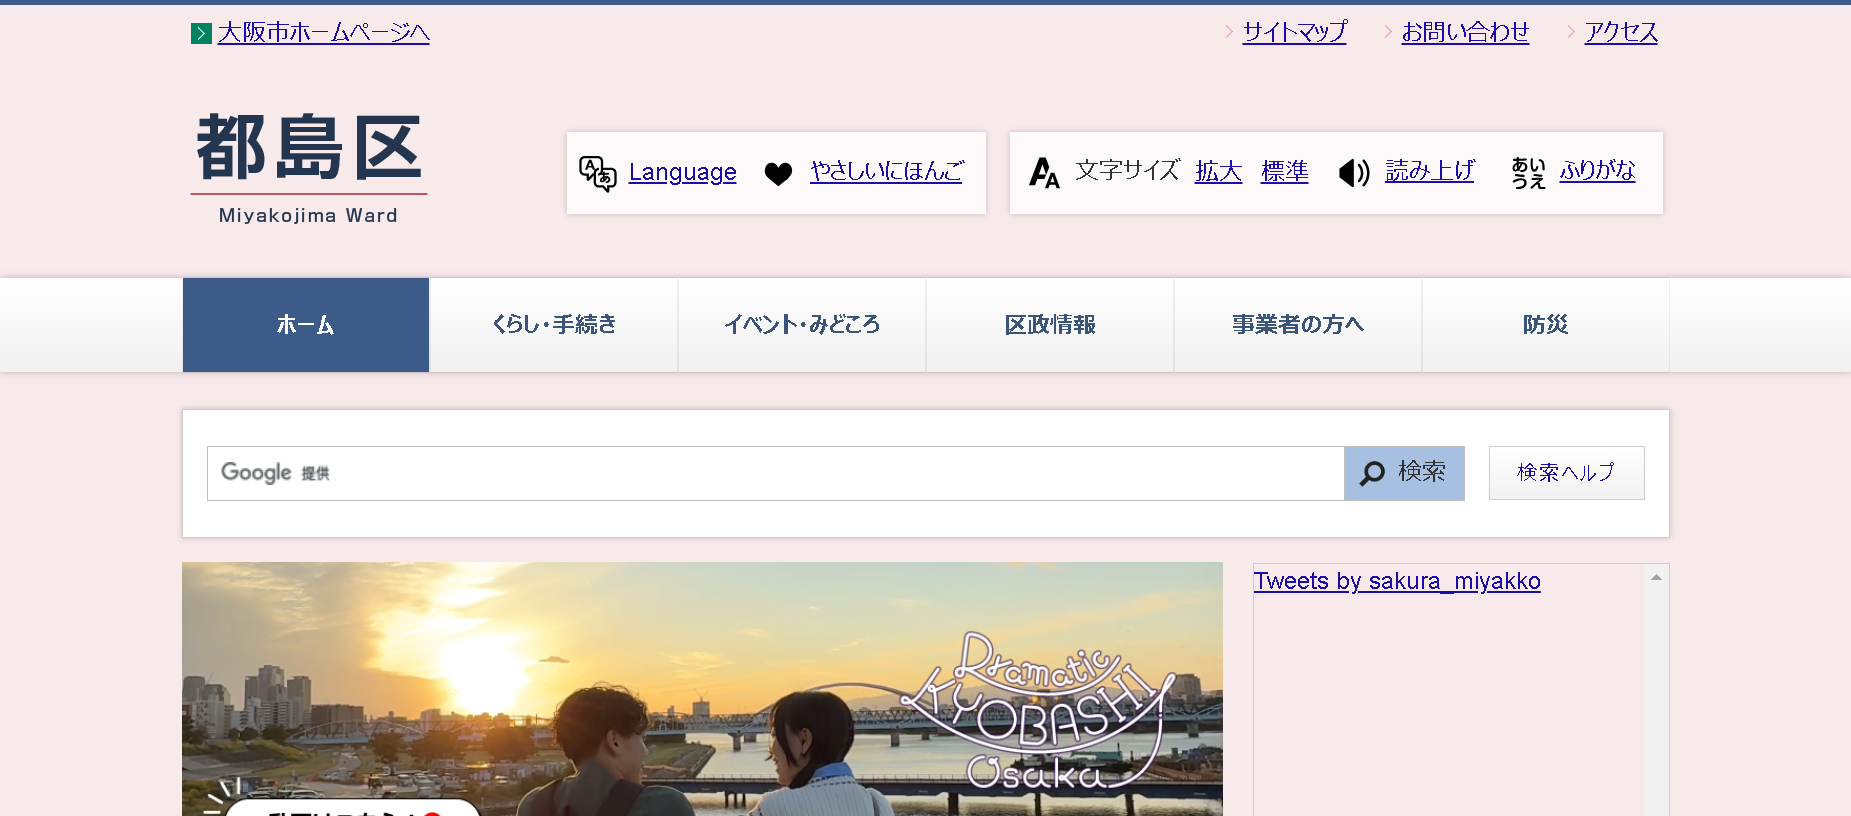This screenshot has height=816, width=1851.
Task: Focus the Google search input field
Action: pyautogui.click(x=775, y=473)
